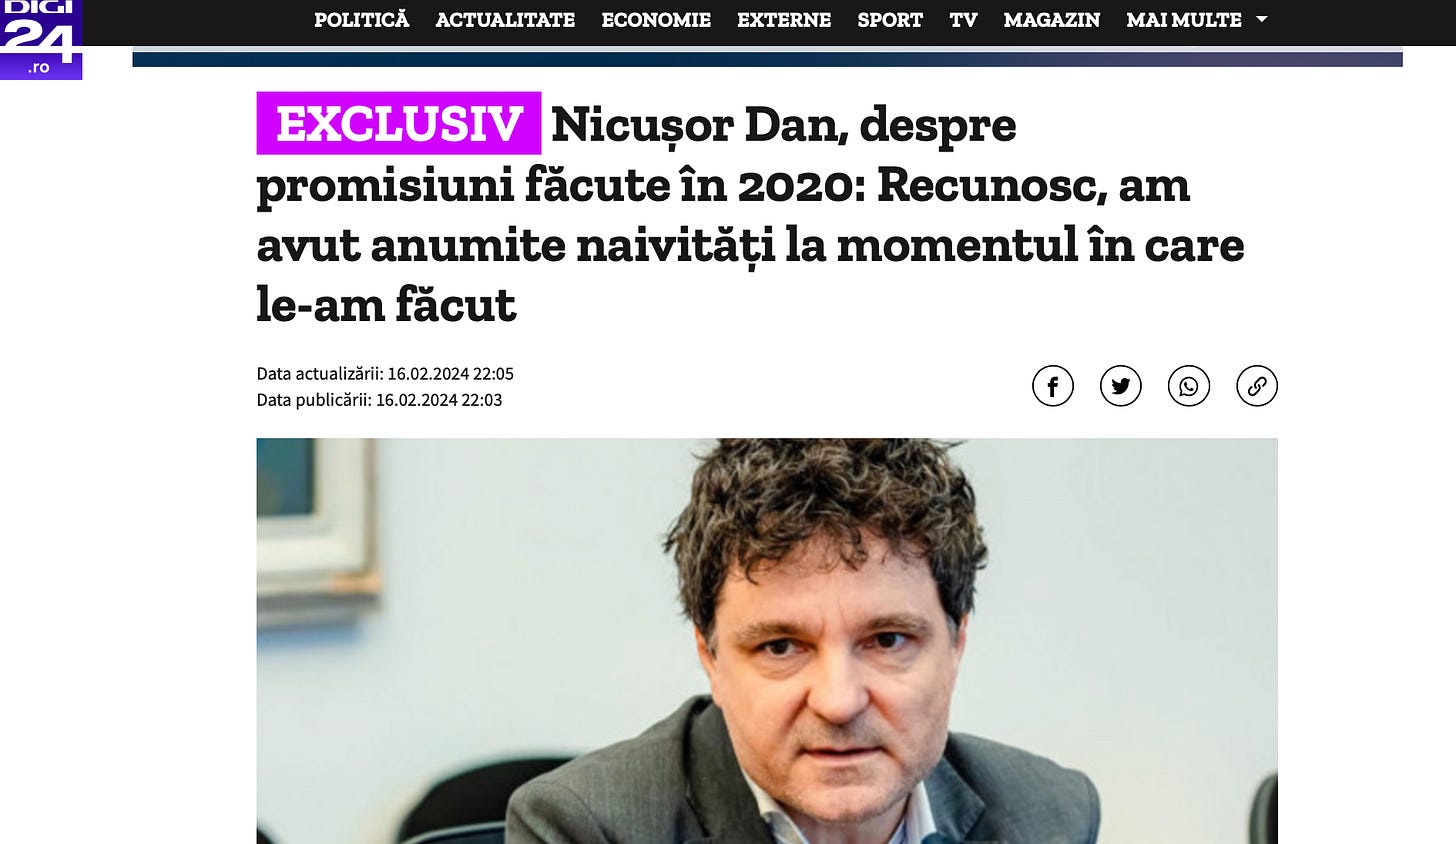Go to the MAGAZIN section
This screenshot has width=1456, height=844.
point(1052,20)
